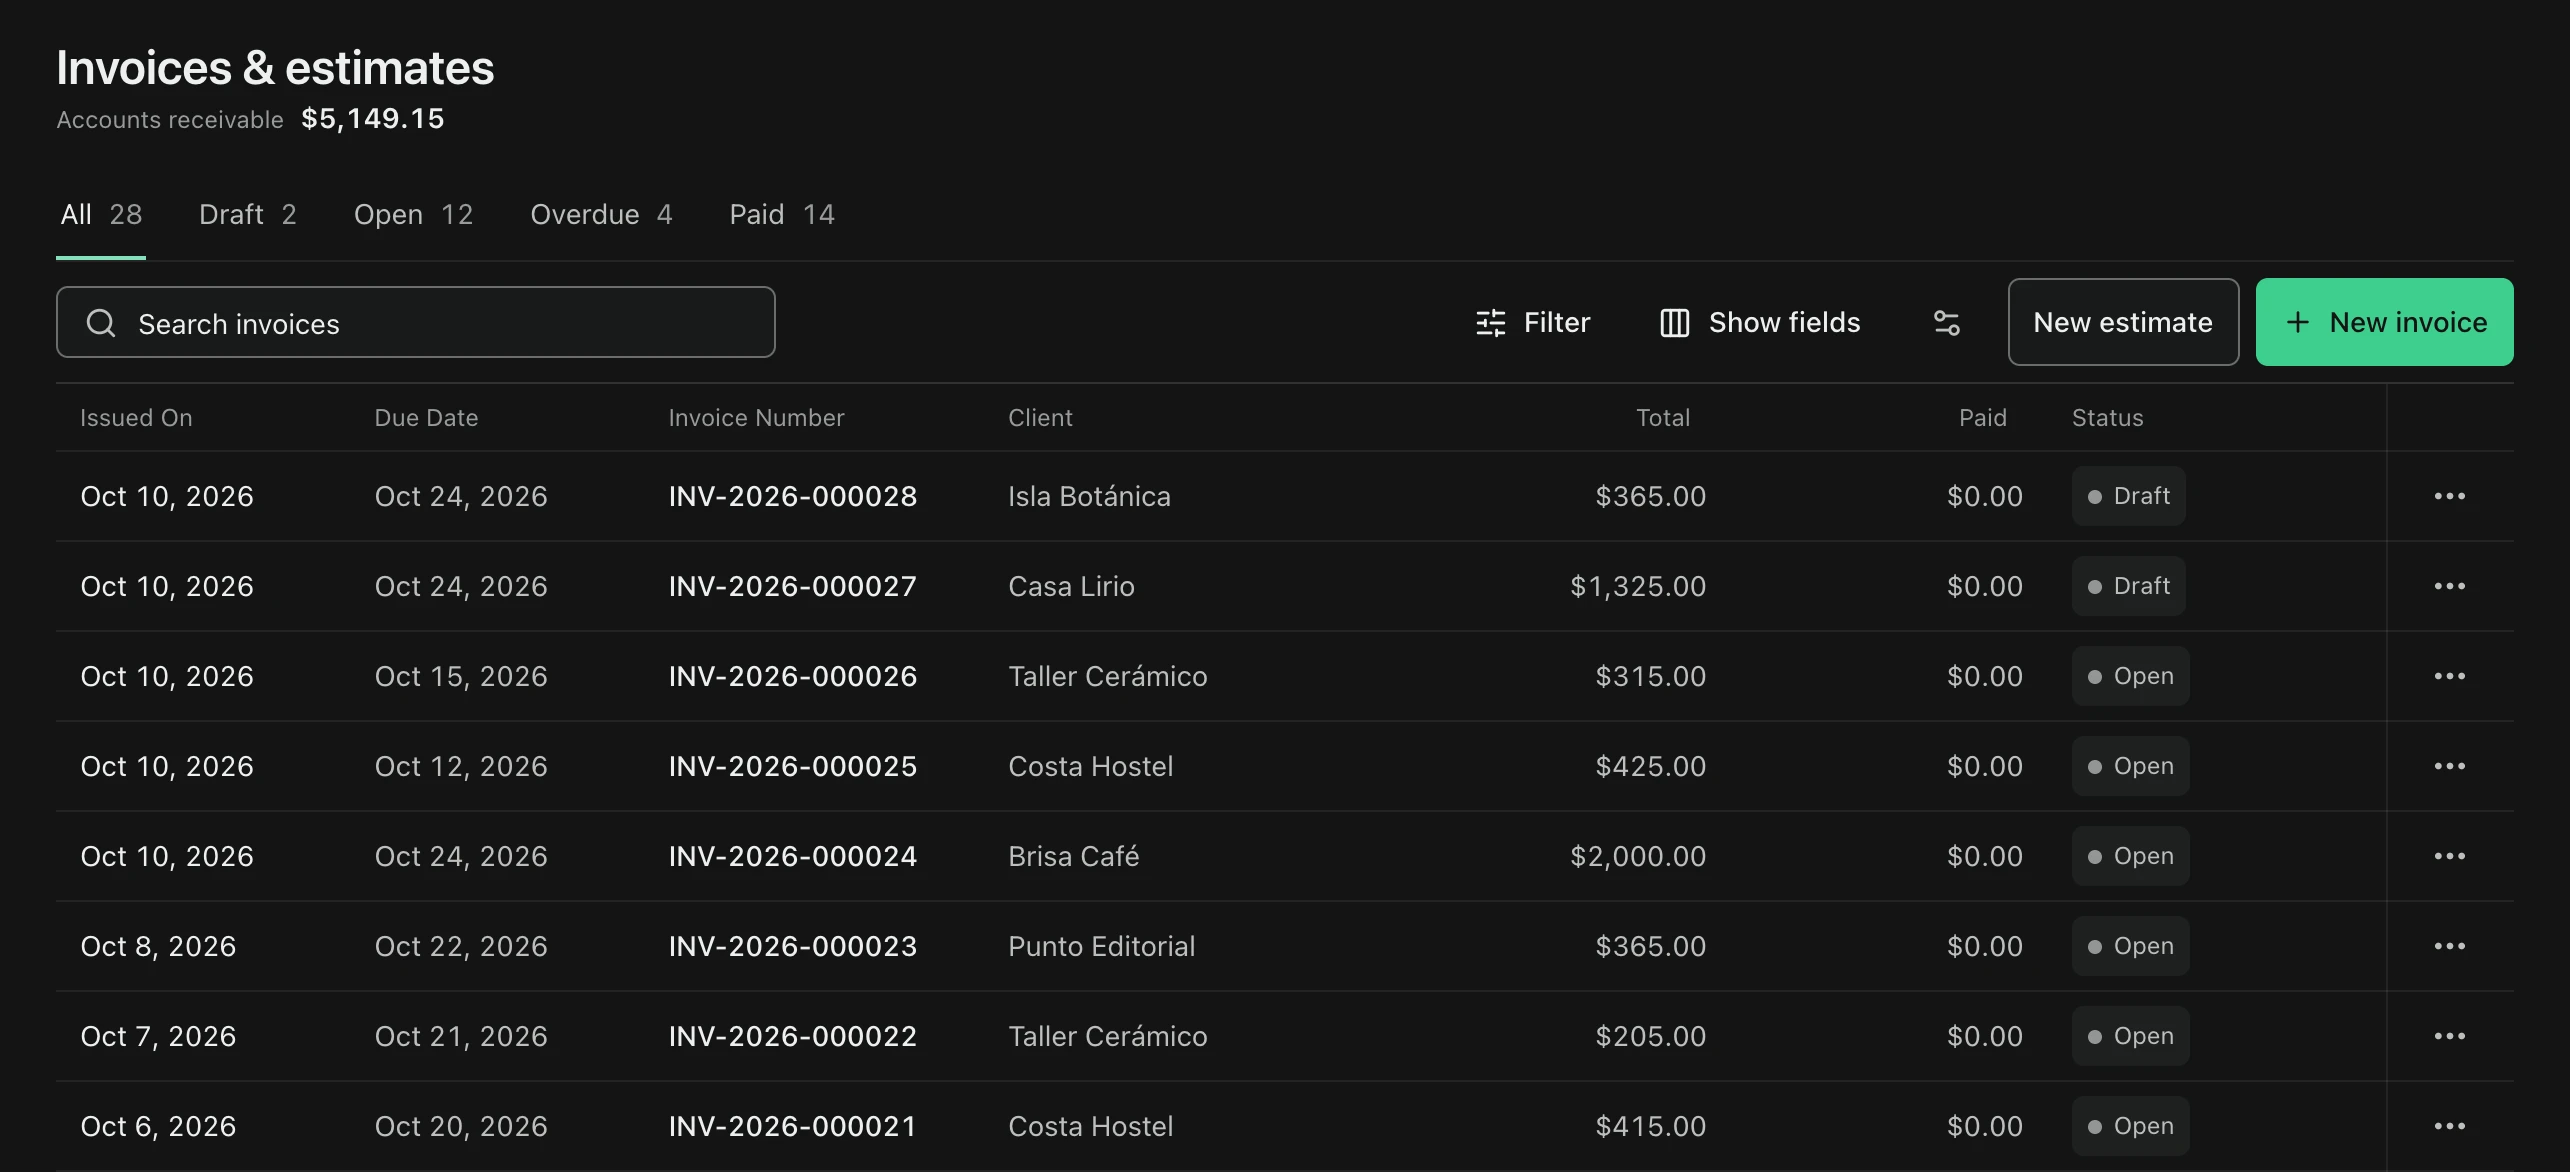Image resolution: width=2570 pixels, height=1172 pixels.
Task: Click client Isla Botánica
Action: (x=1089, y=497)
